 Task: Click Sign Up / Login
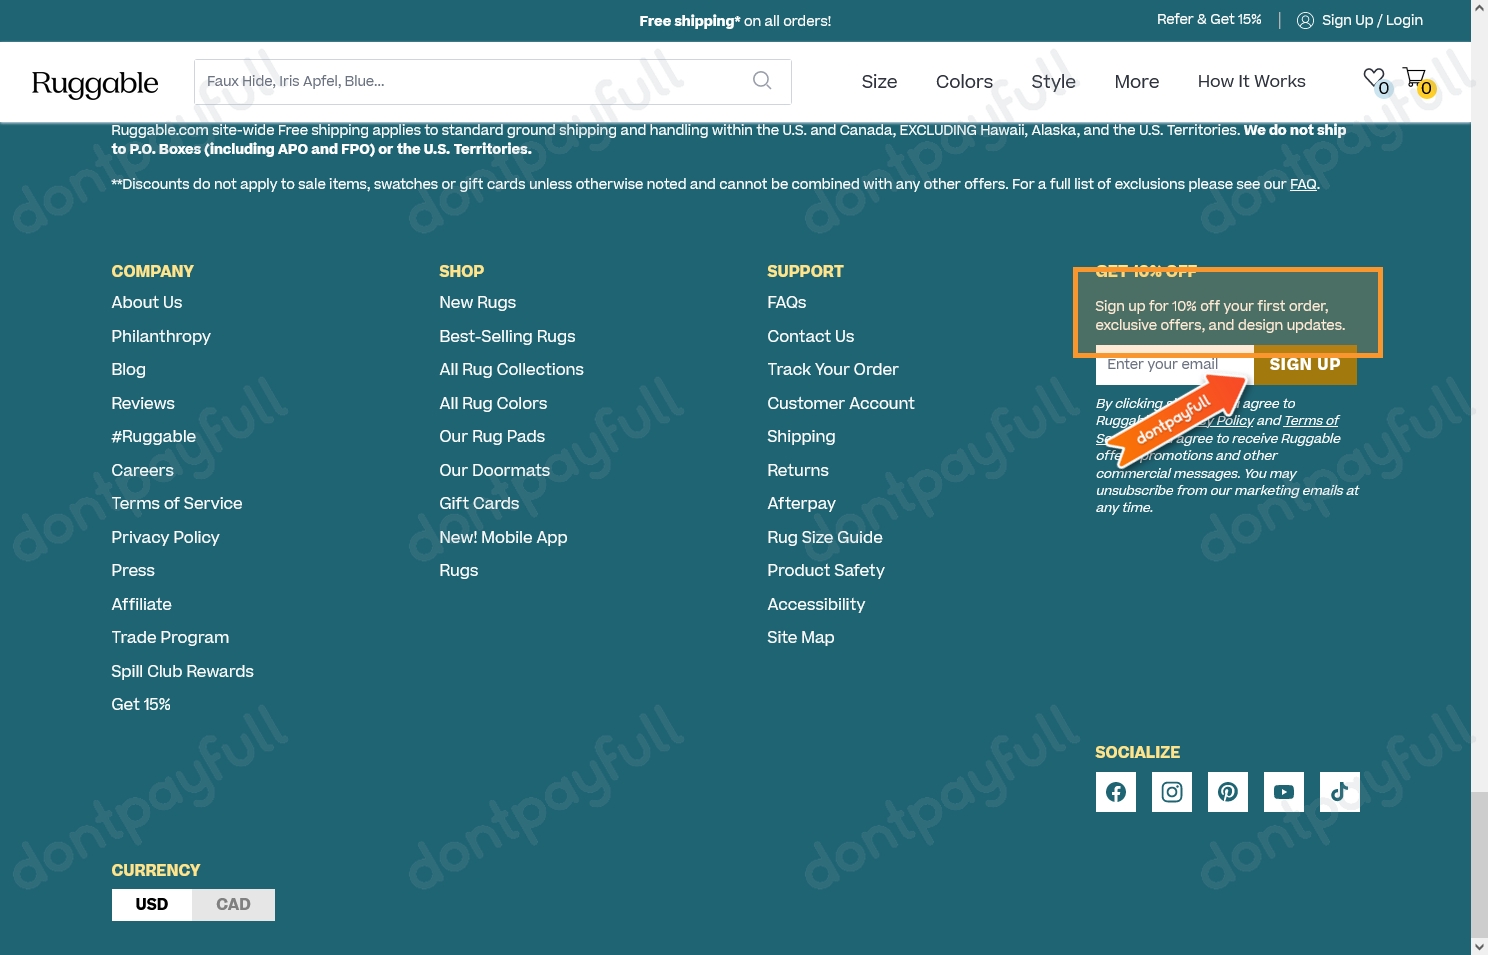(x=1372, y=20)
